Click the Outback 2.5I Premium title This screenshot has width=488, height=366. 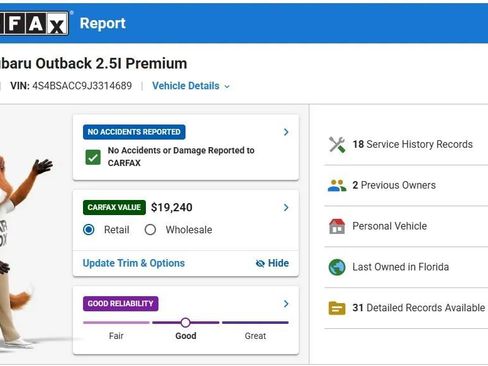click(111, 63)
